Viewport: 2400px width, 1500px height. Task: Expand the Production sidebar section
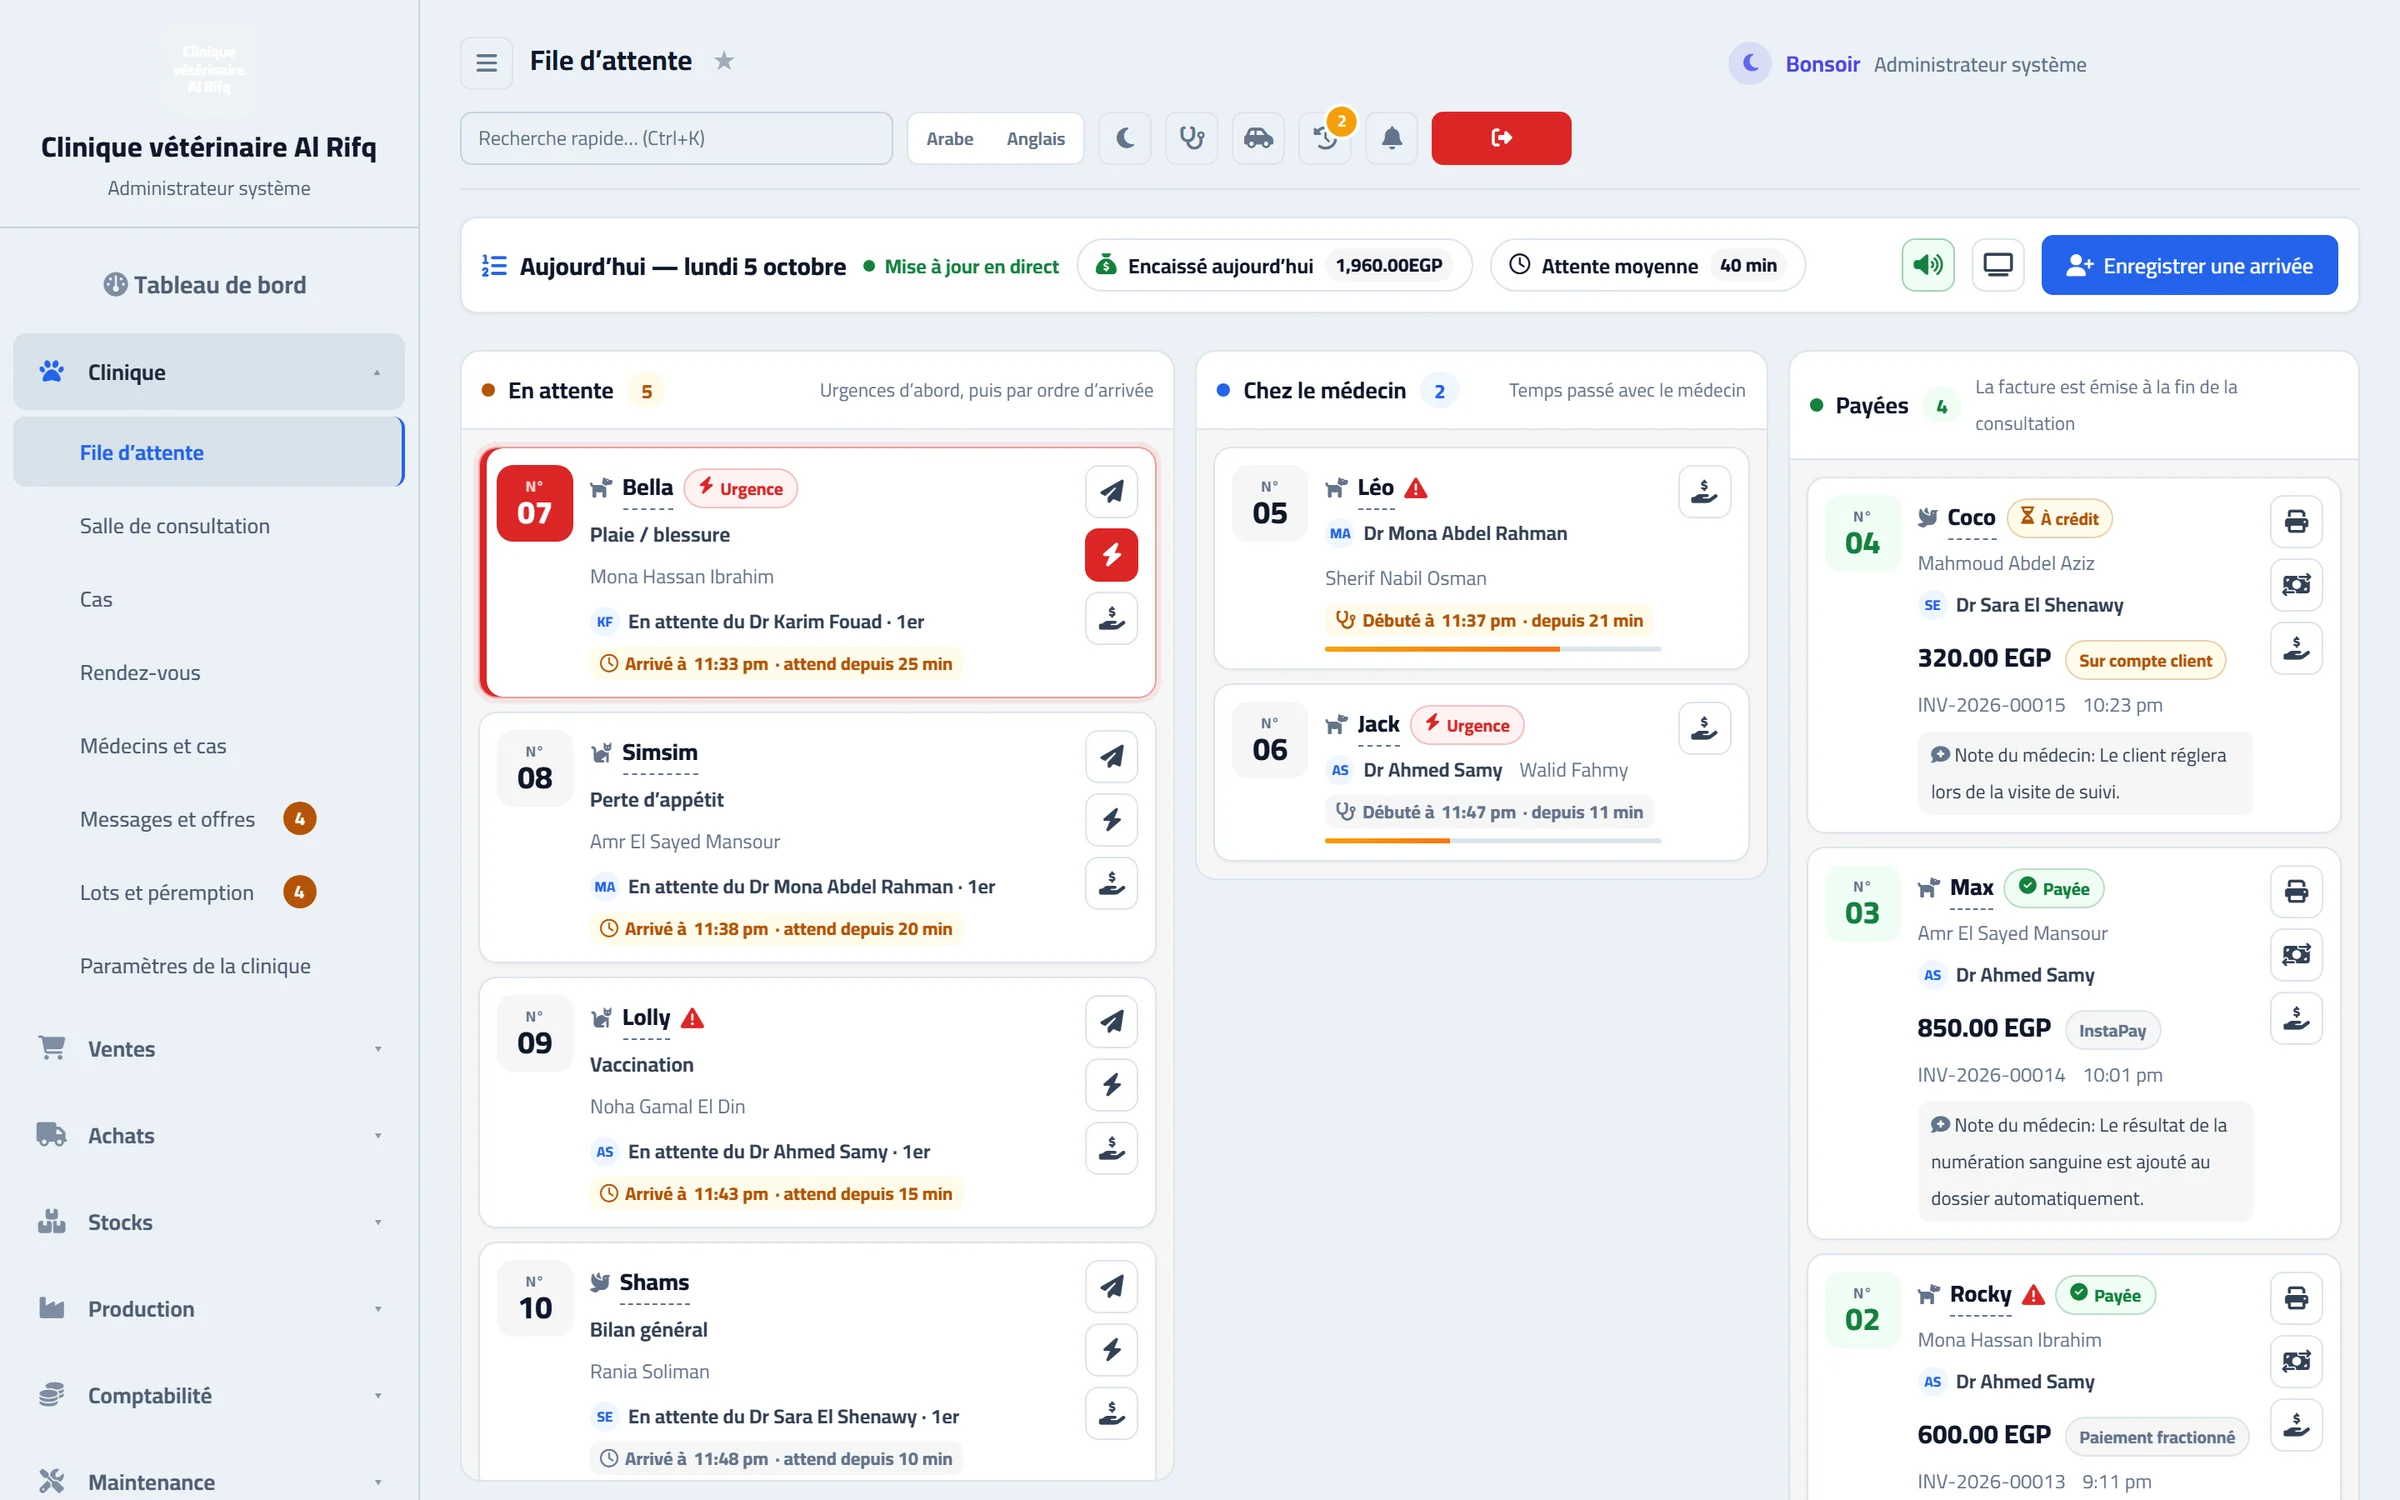tap(208, 1309)
